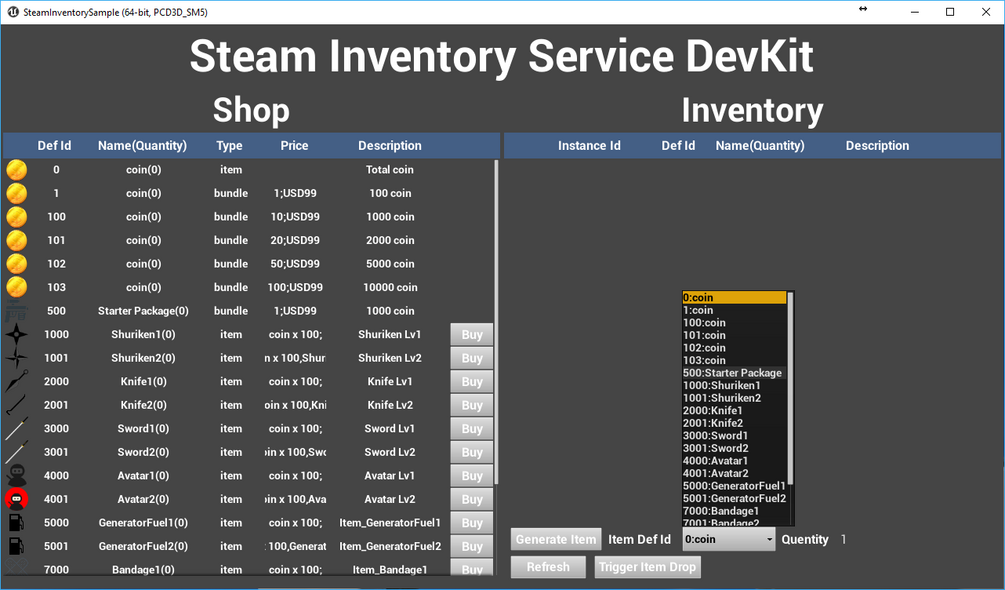Click the GeneratorFuel2 fuel pump icon

(x=17, y=546)
